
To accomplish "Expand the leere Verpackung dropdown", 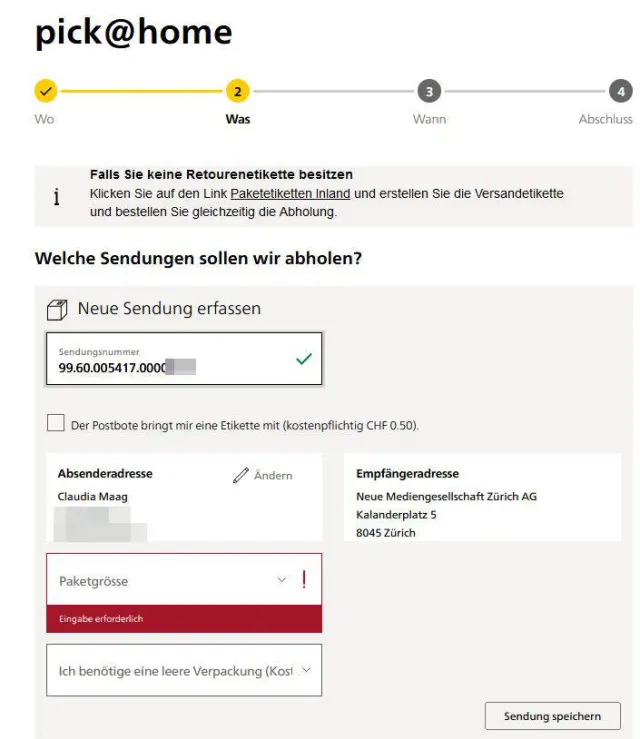I will (x=184, y=671).
